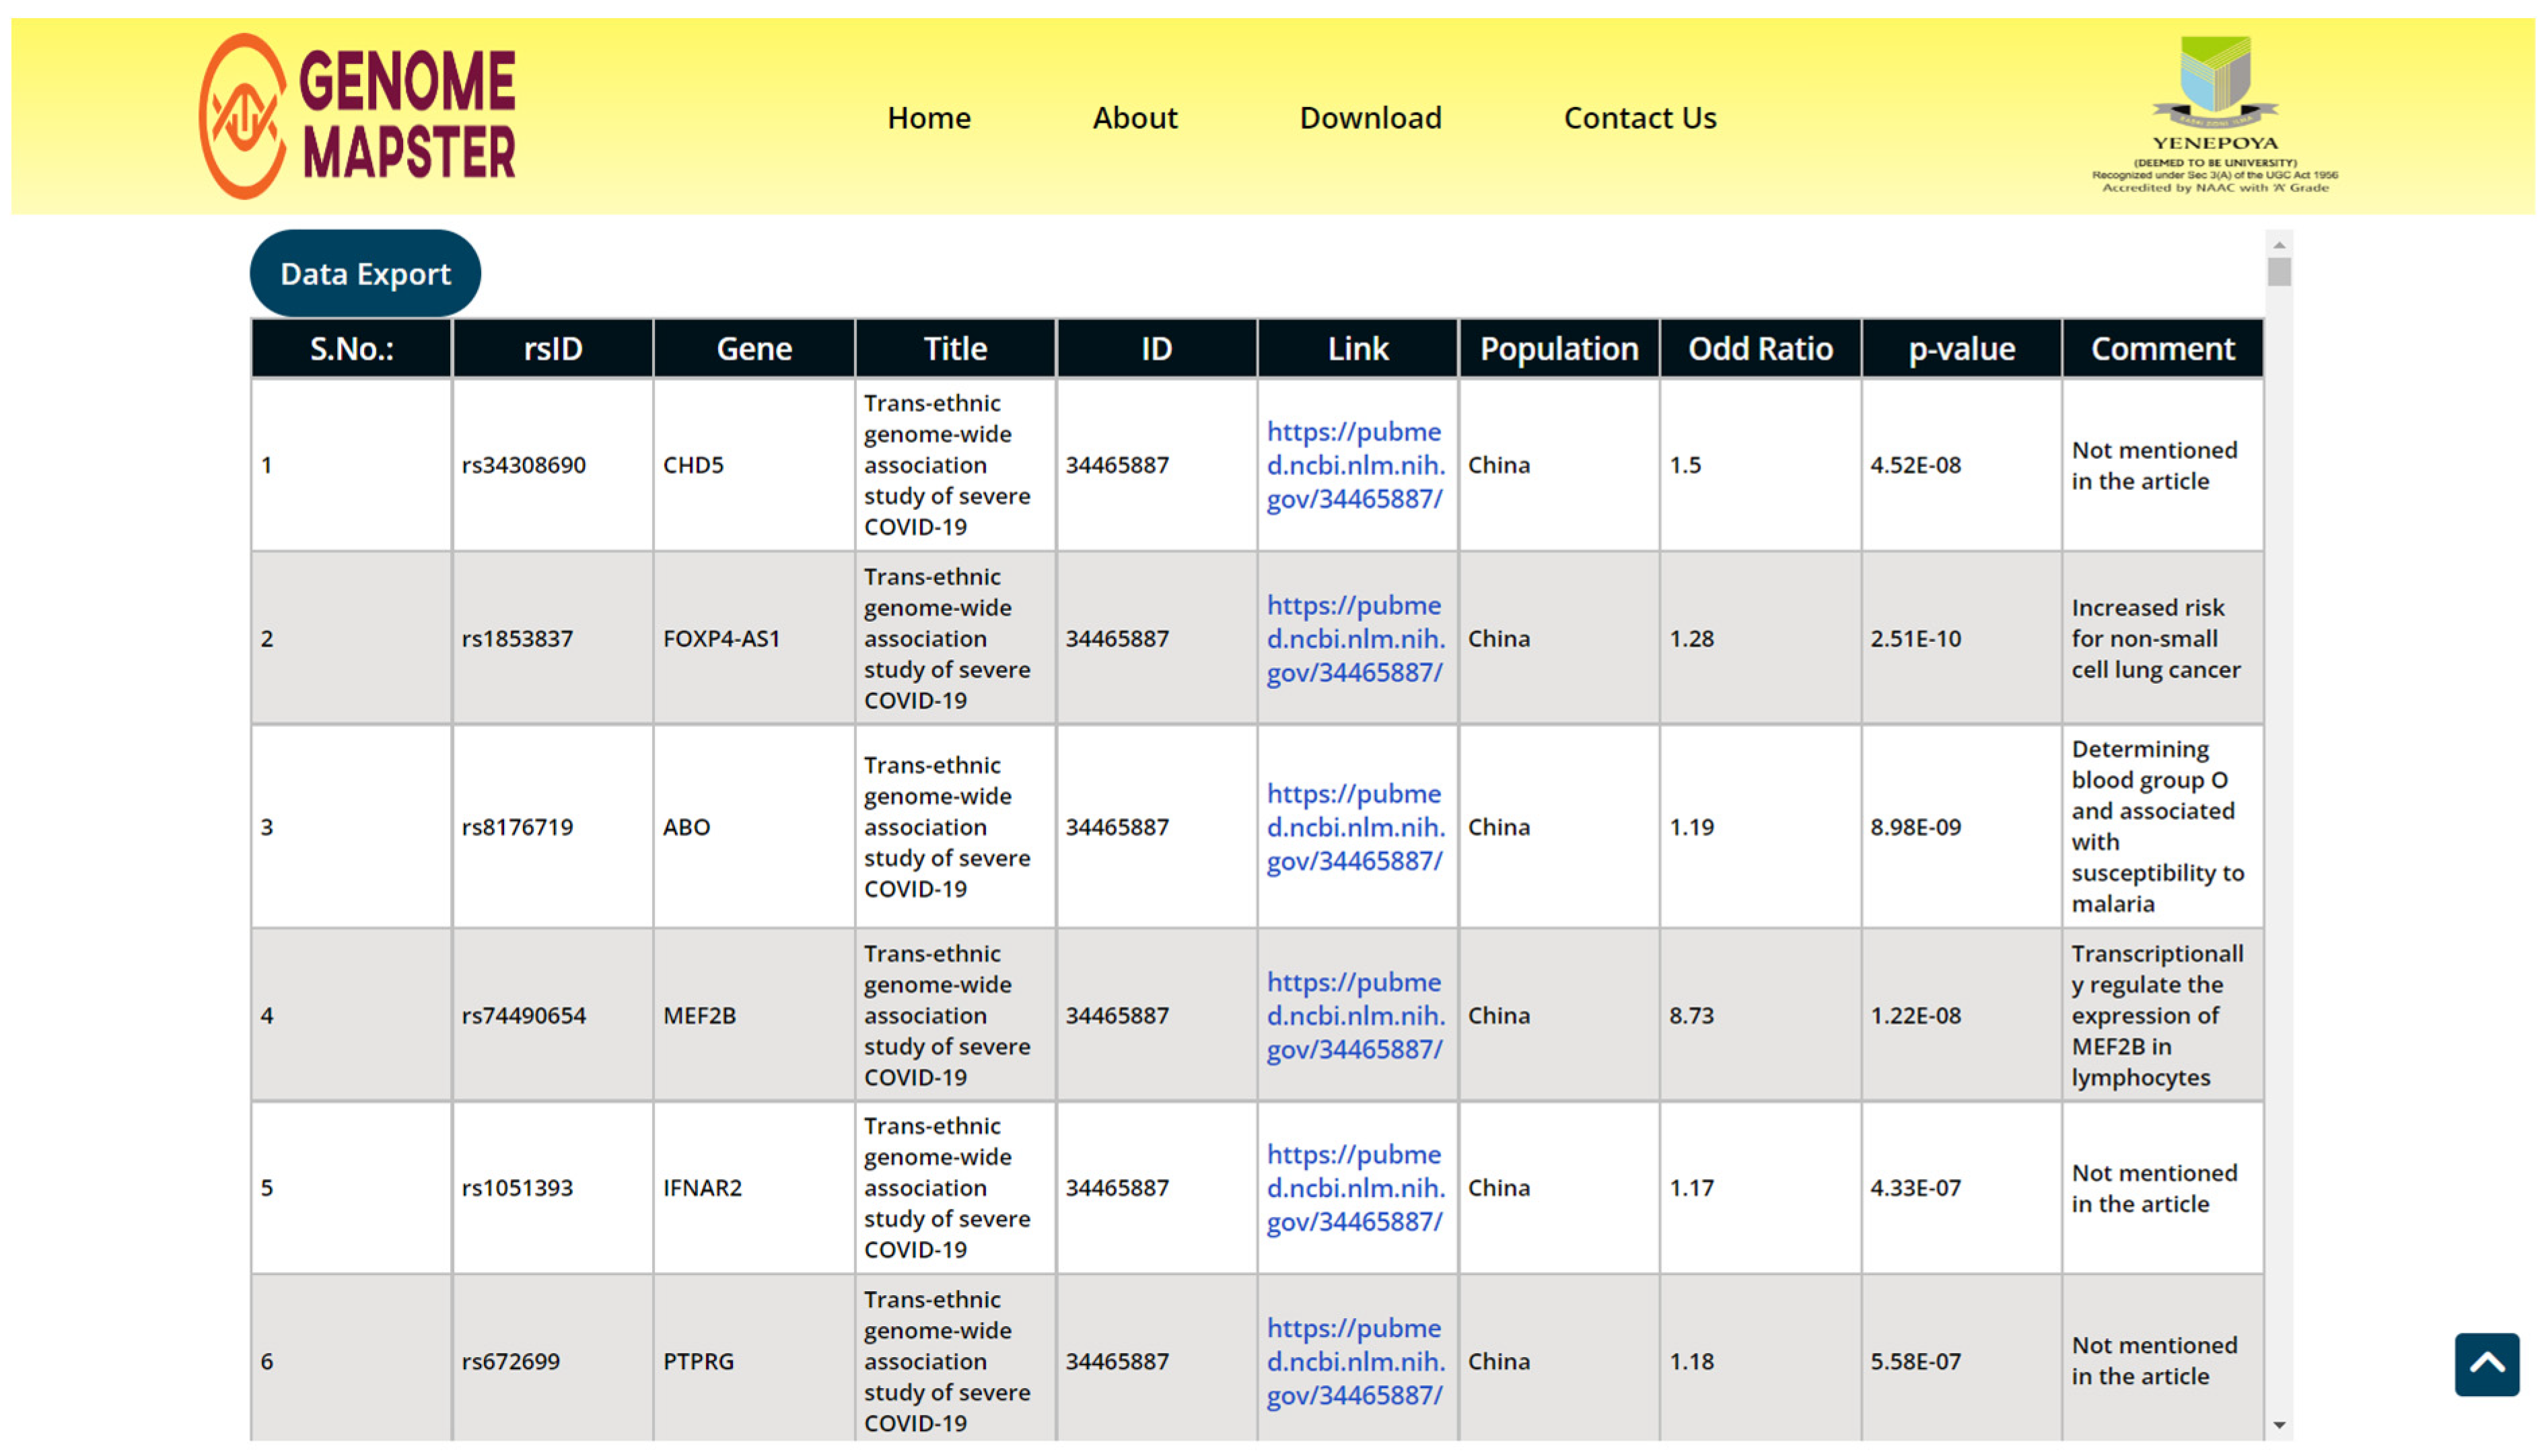Image resolution: width=2548 pixels, height=1456 pixels.
Task: Follow the PubMed link for ABO gene
Action: [1355, 827]
